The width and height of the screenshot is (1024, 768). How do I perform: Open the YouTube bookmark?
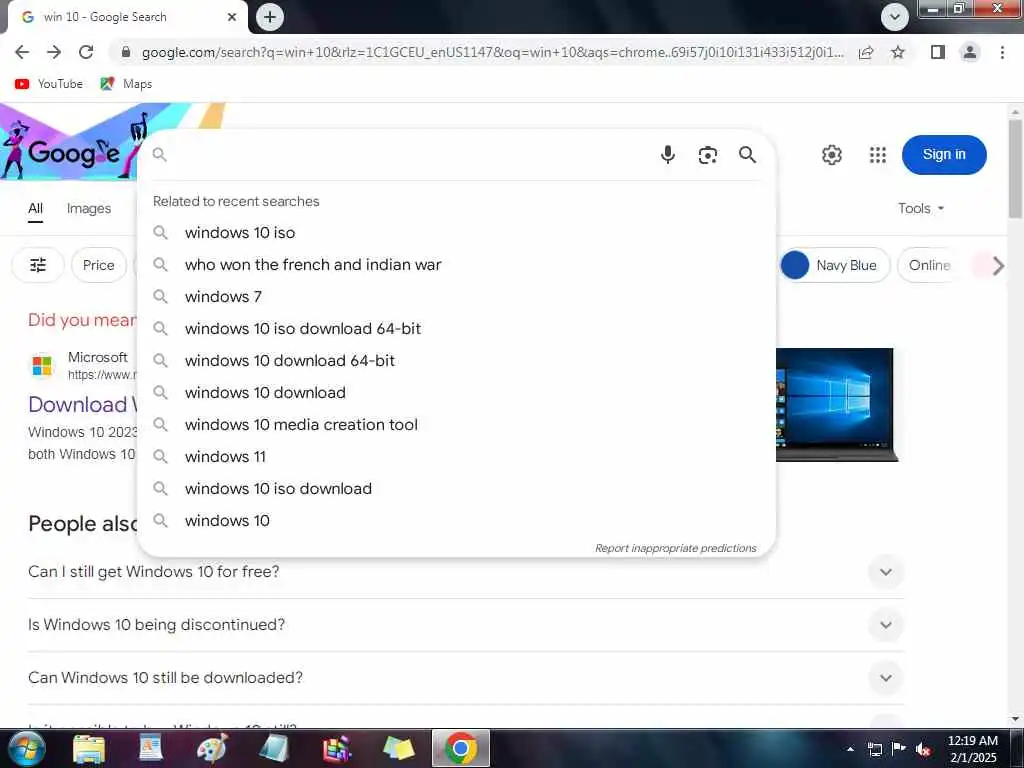point(49,84)
